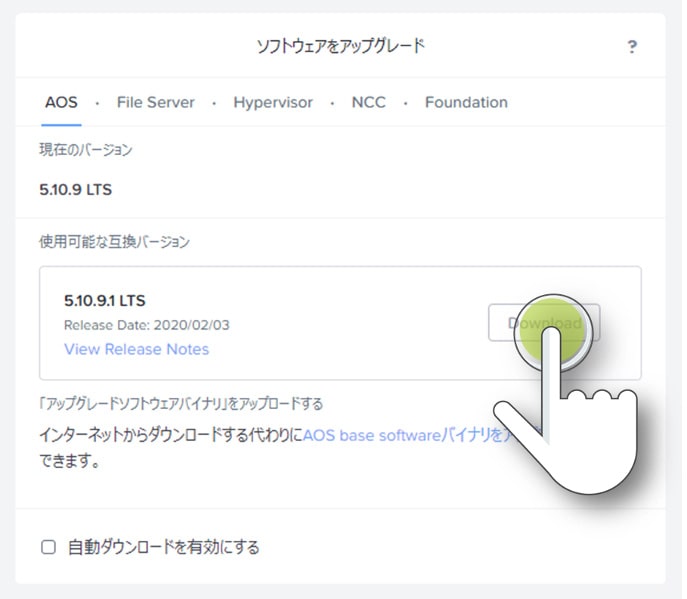
Task: Go to the NCC tab
Action: pyautogui.click(x=368, y=102)
